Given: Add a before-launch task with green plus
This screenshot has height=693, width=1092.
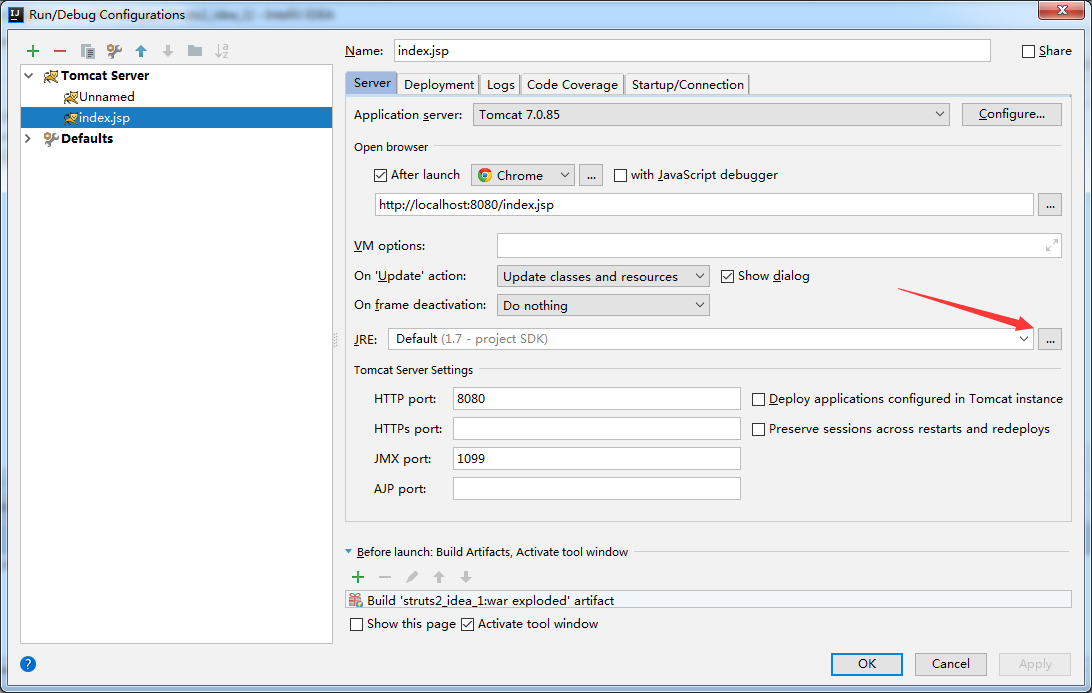Looking at the screenshot, I should [358, 577].
